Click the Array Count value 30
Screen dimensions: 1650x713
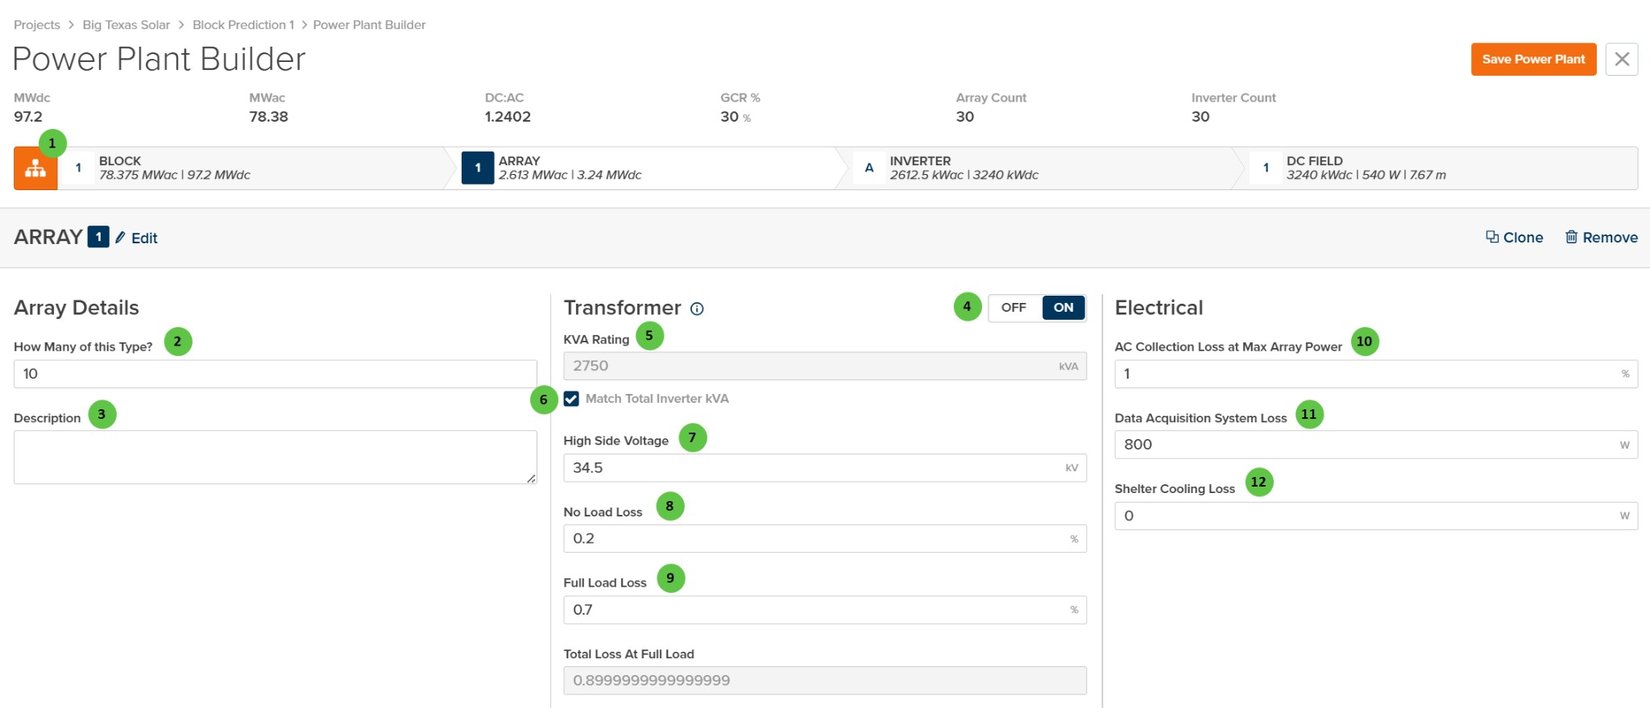click(965, 117)
